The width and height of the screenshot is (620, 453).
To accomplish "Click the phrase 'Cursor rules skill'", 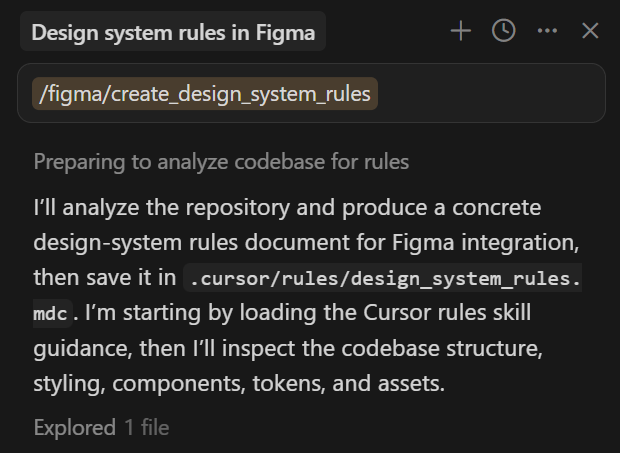I will point(447,313).
